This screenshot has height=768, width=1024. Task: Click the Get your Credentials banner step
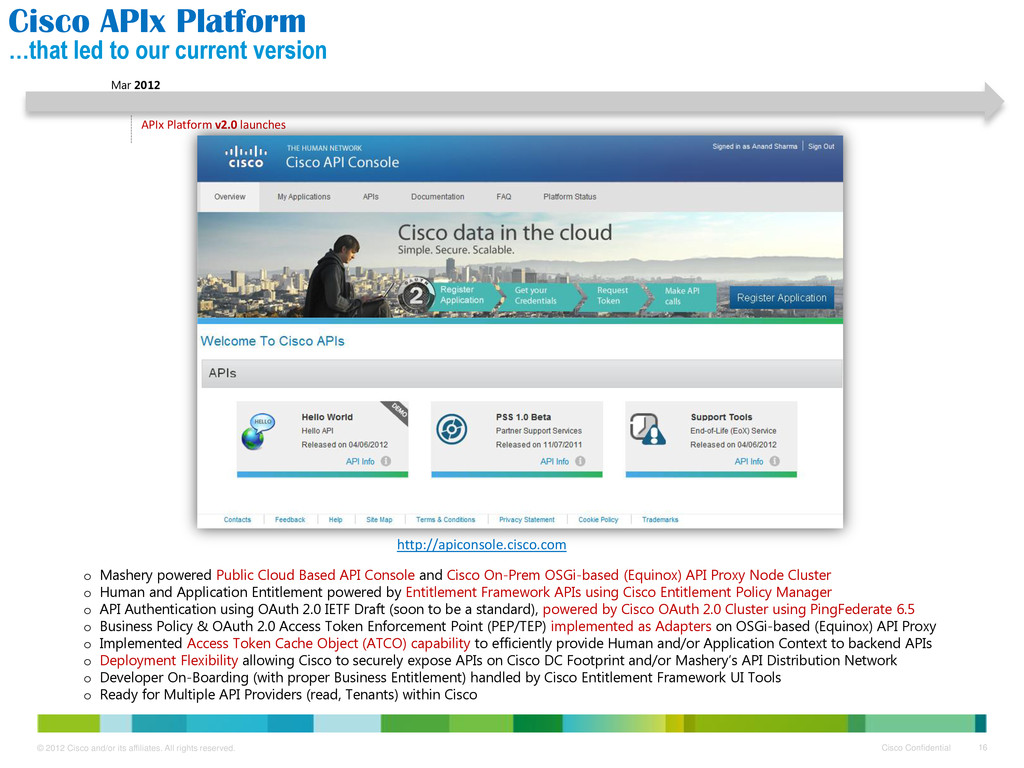(x=538, y=295)
